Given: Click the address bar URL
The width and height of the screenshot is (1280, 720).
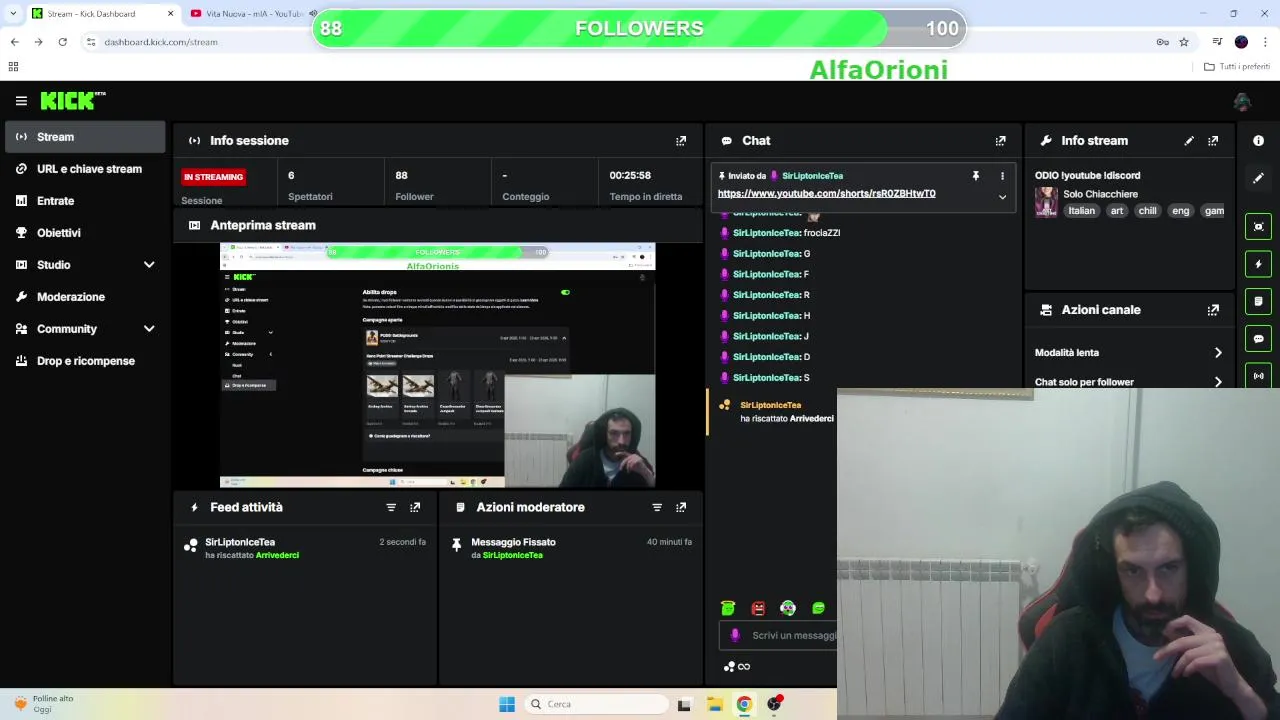Looking at the screenshot, I should coord(161,42).
